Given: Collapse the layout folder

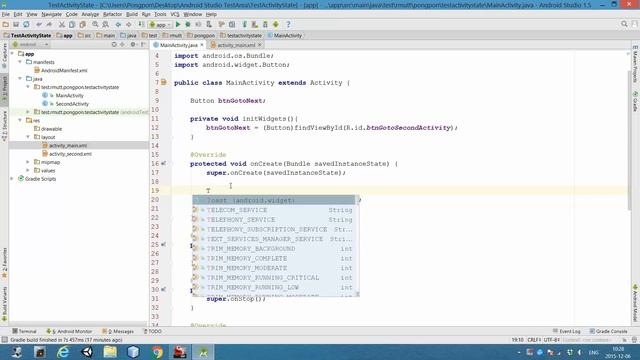Looking at the screenshot, I should [x=28, y=137].
